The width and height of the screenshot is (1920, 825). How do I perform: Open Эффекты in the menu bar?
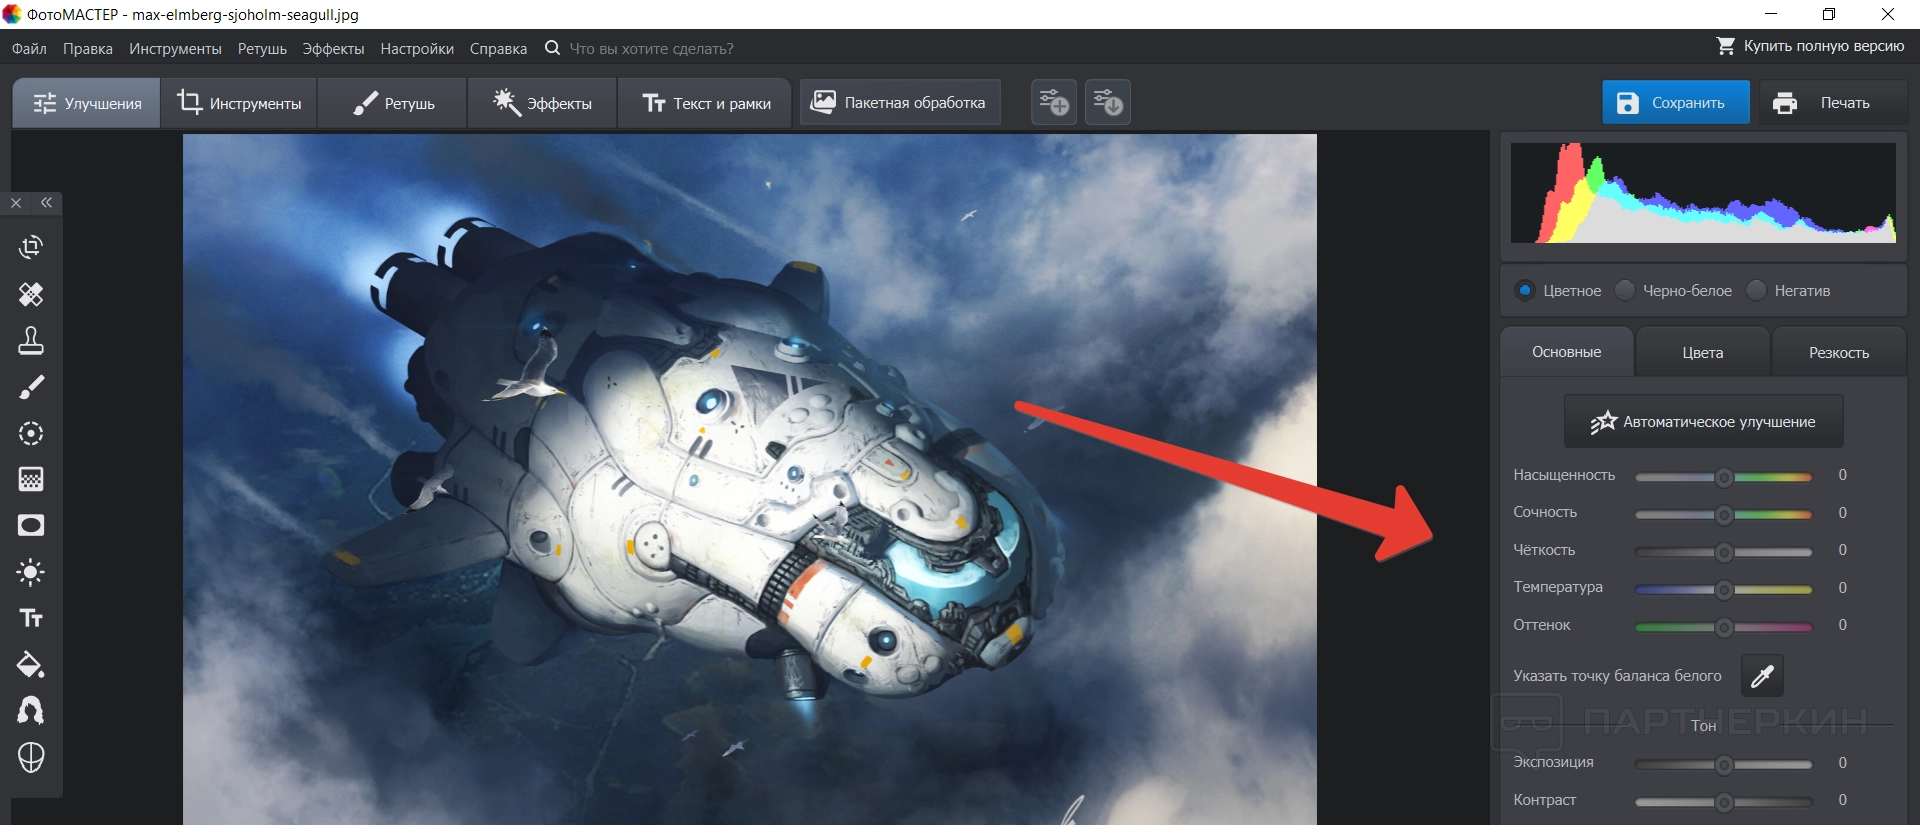333,49
